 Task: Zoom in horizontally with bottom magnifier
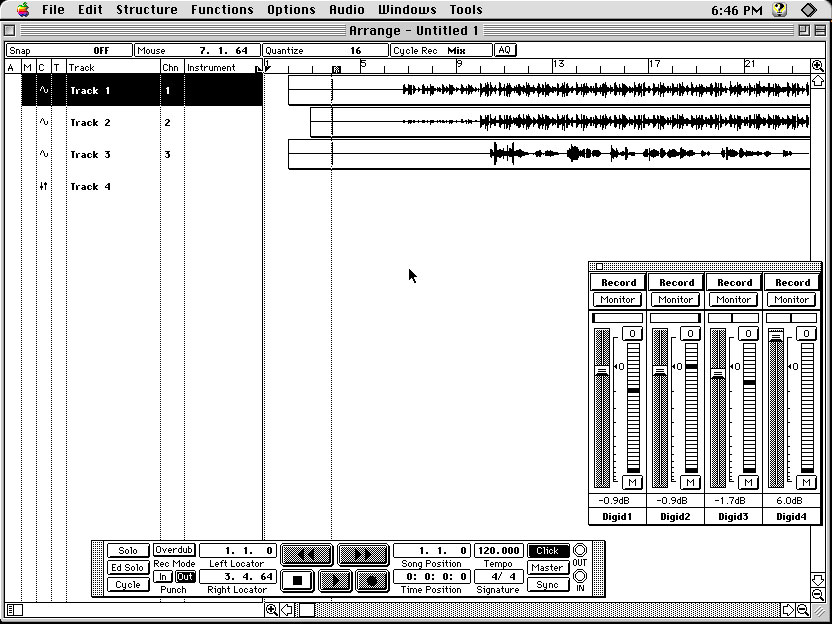pos(272,610)
